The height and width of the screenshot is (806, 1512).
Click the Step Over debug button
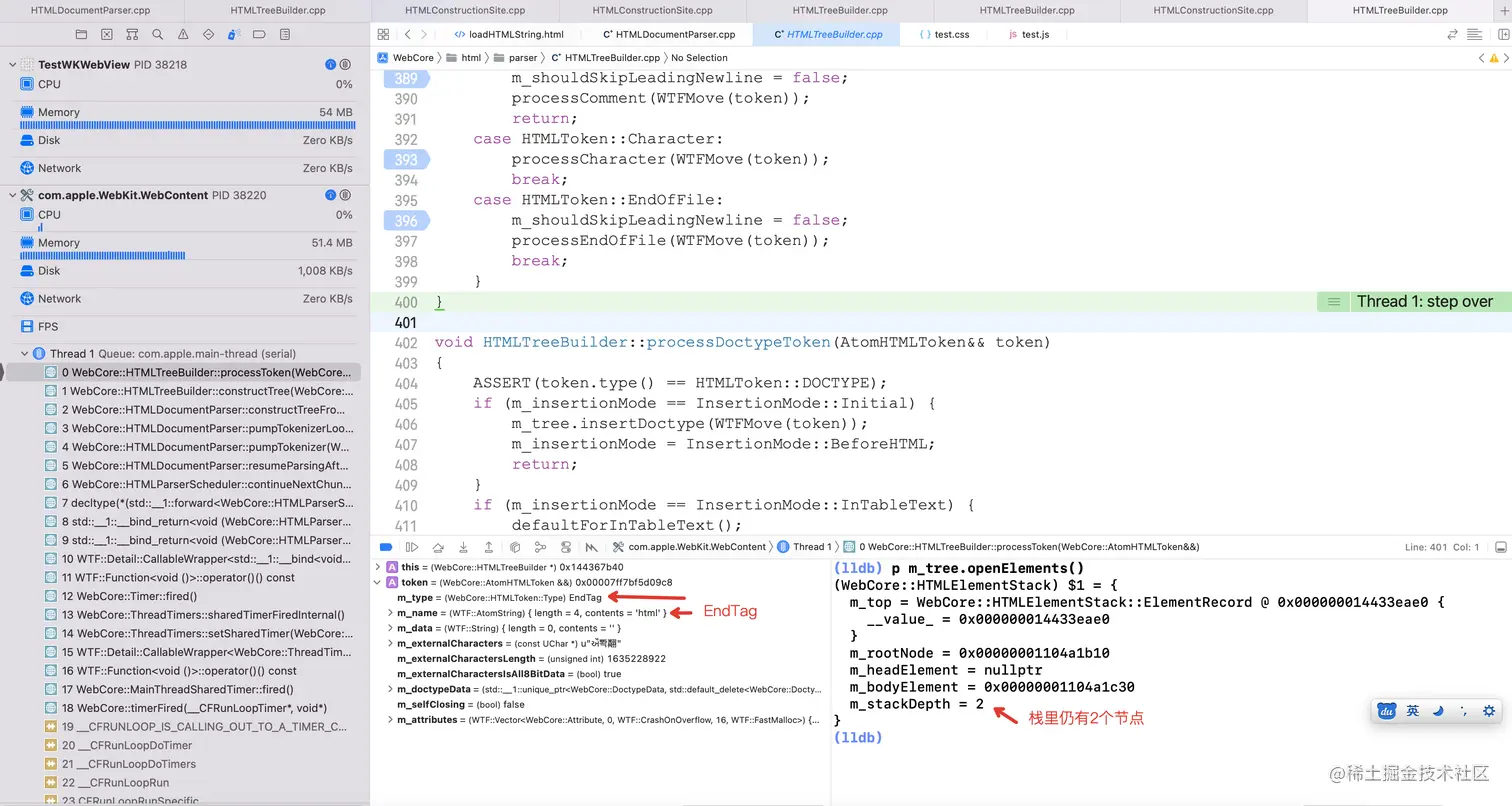[x=438, y=547]
